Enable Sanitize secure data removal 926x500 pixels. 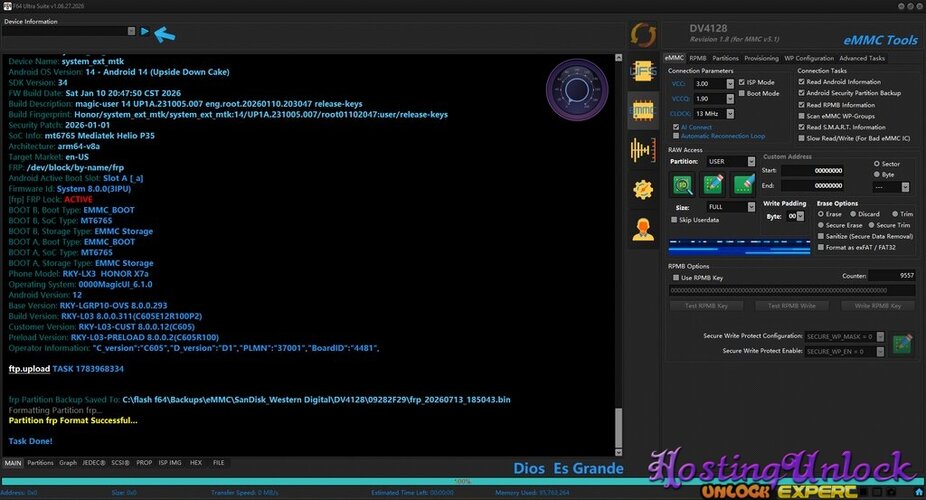click(821, 236)
